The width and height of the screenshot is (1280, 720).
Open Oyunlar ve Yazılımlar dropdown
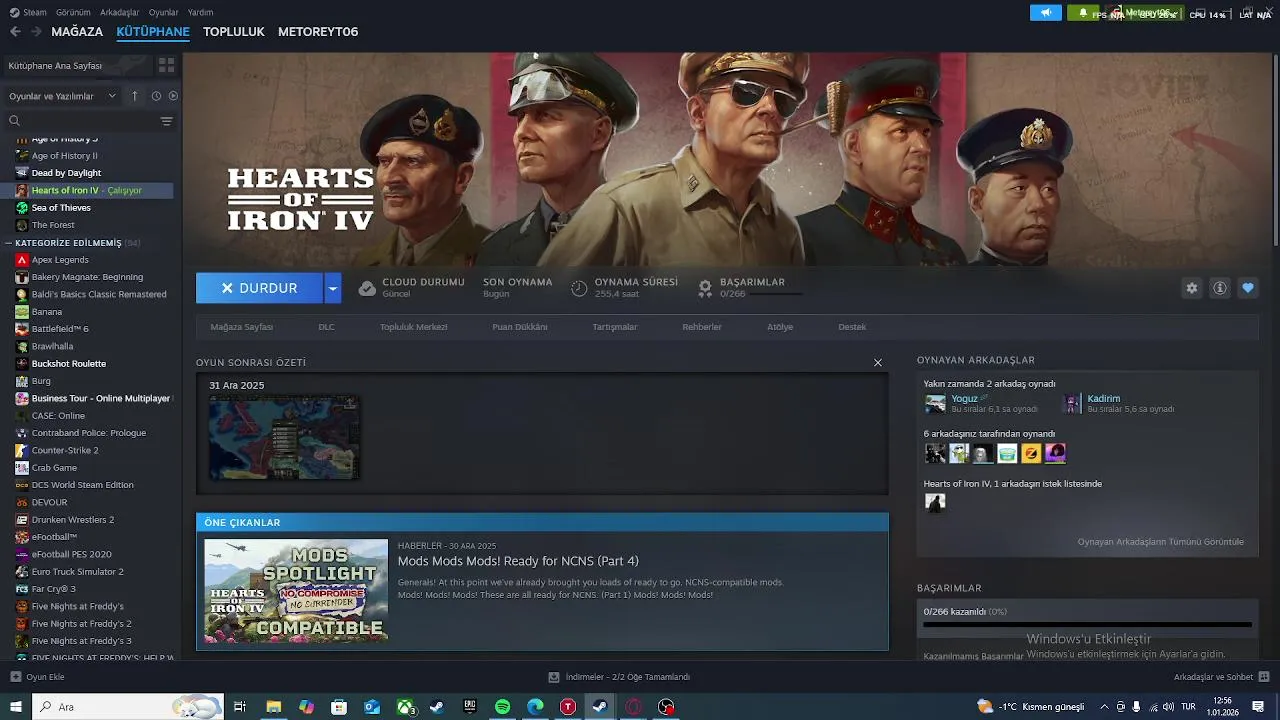[62, 96]
